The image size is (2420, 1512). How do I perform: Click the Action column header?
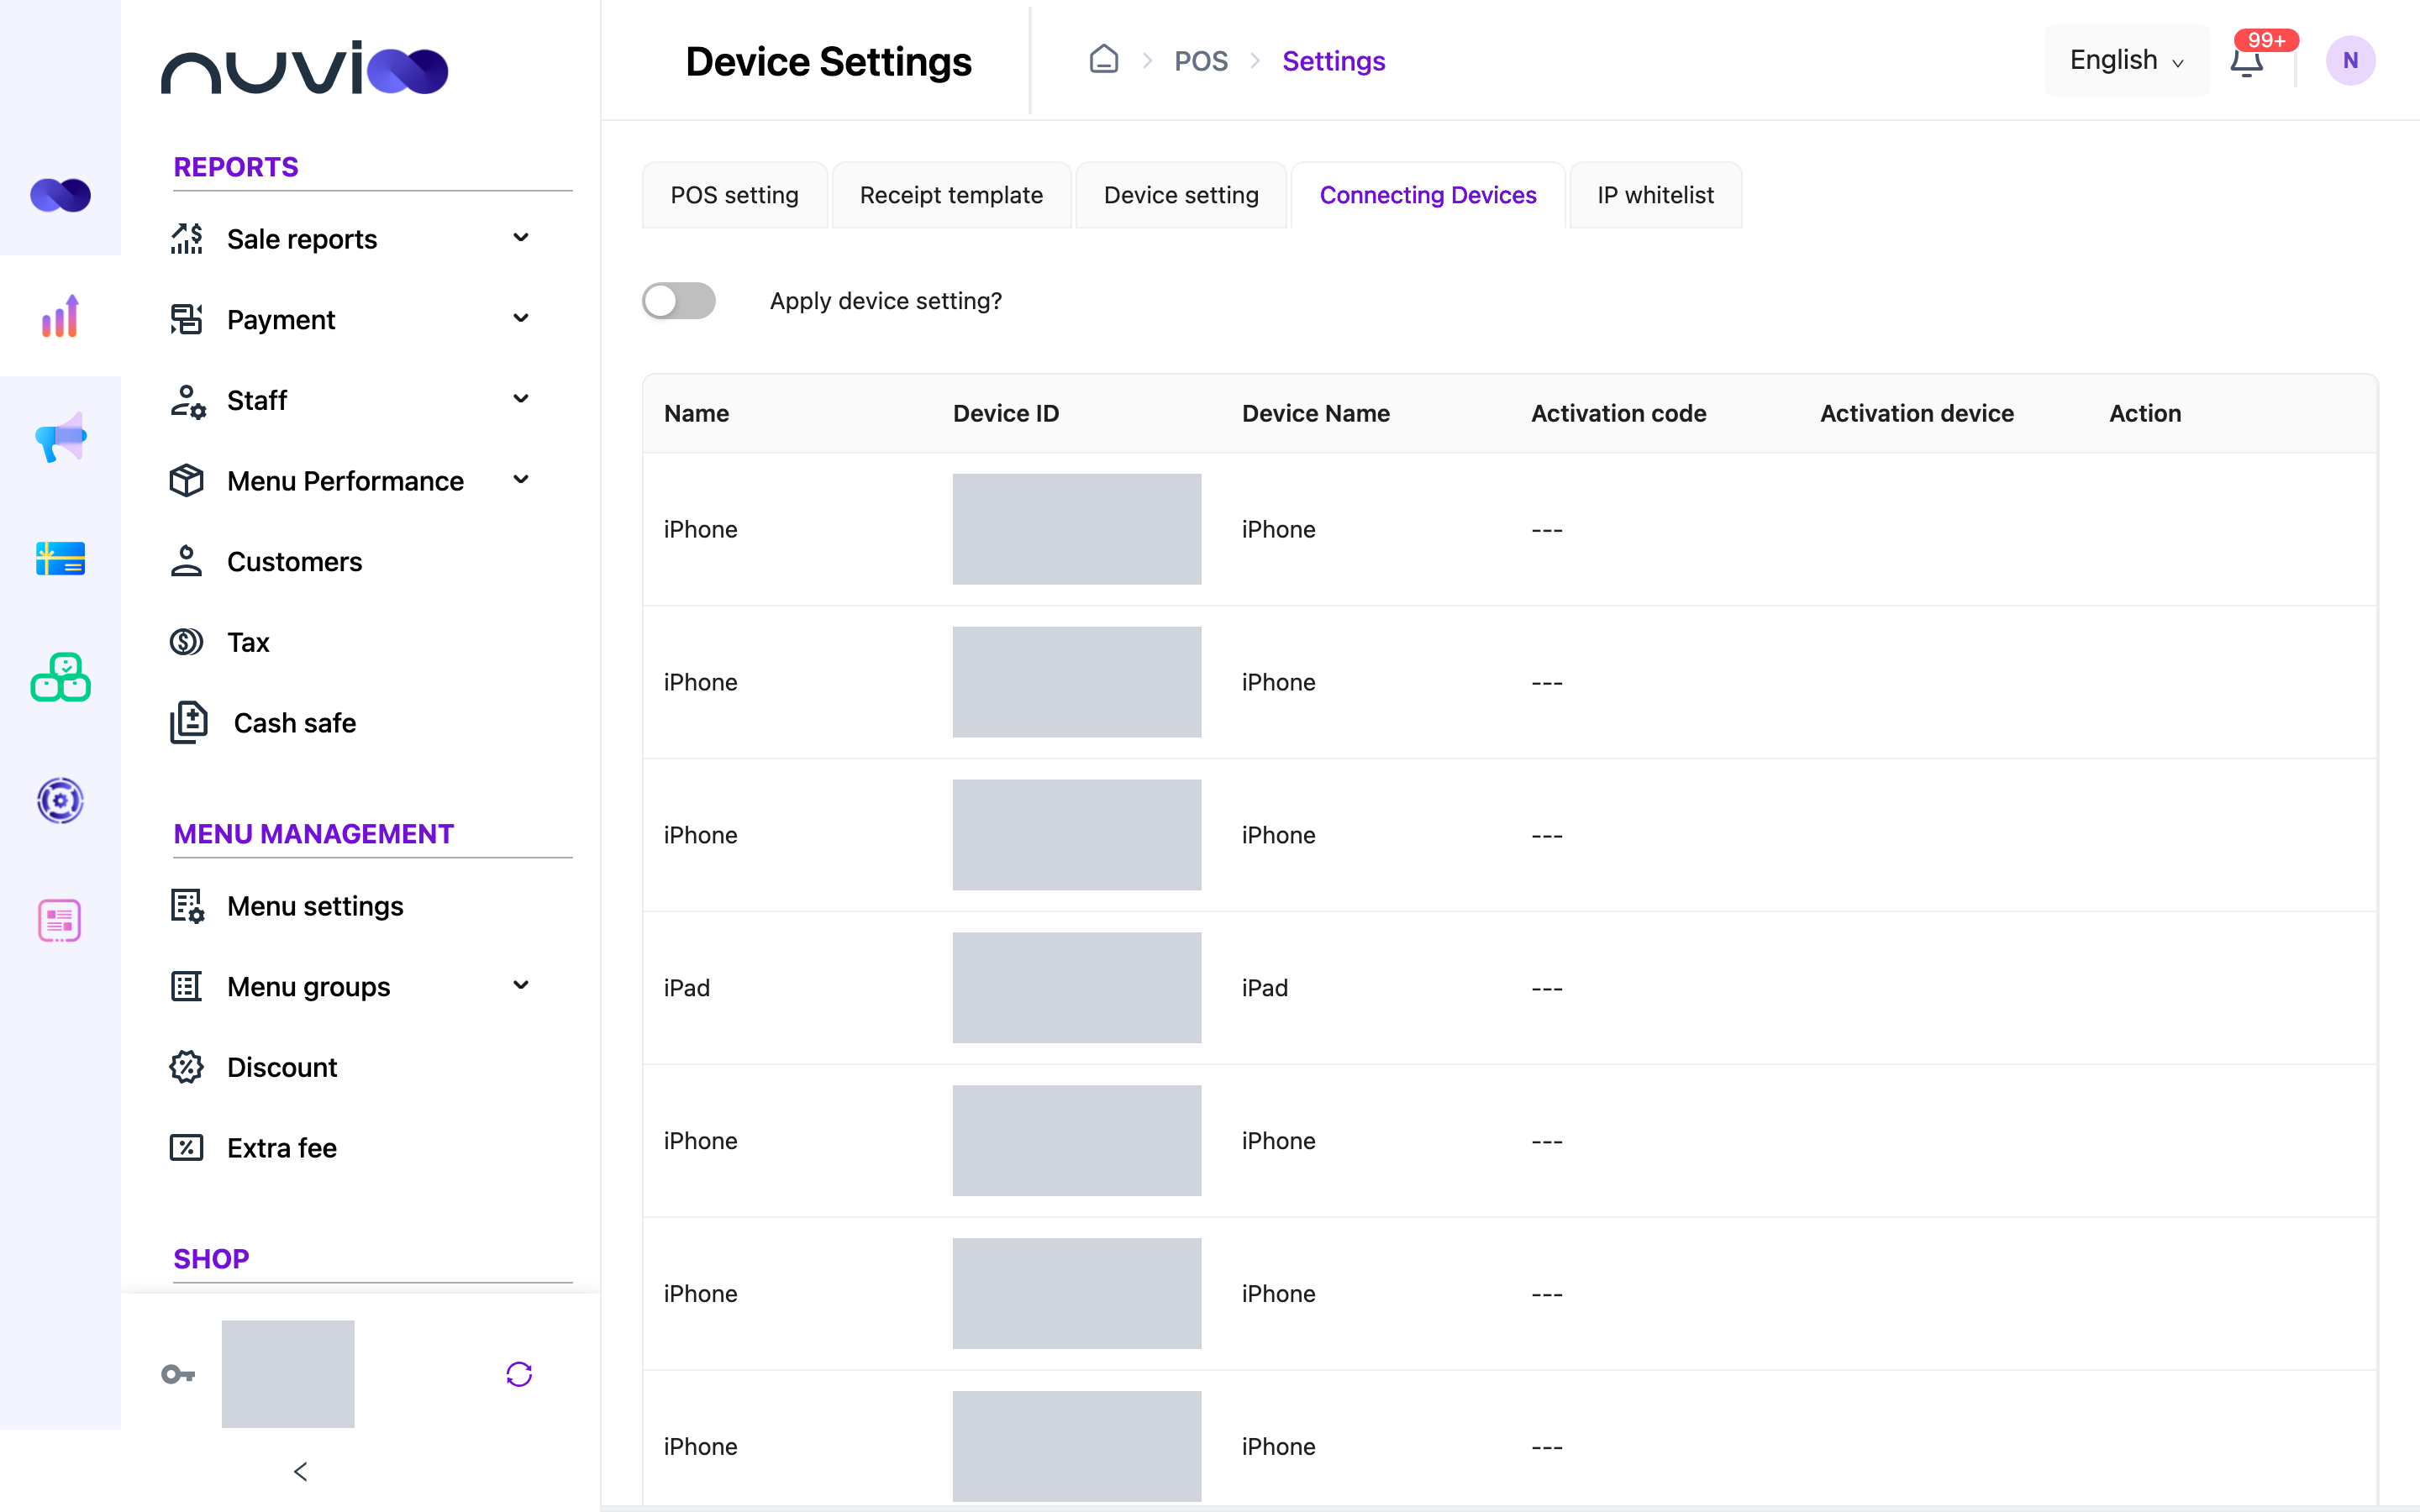point(2144,413)
